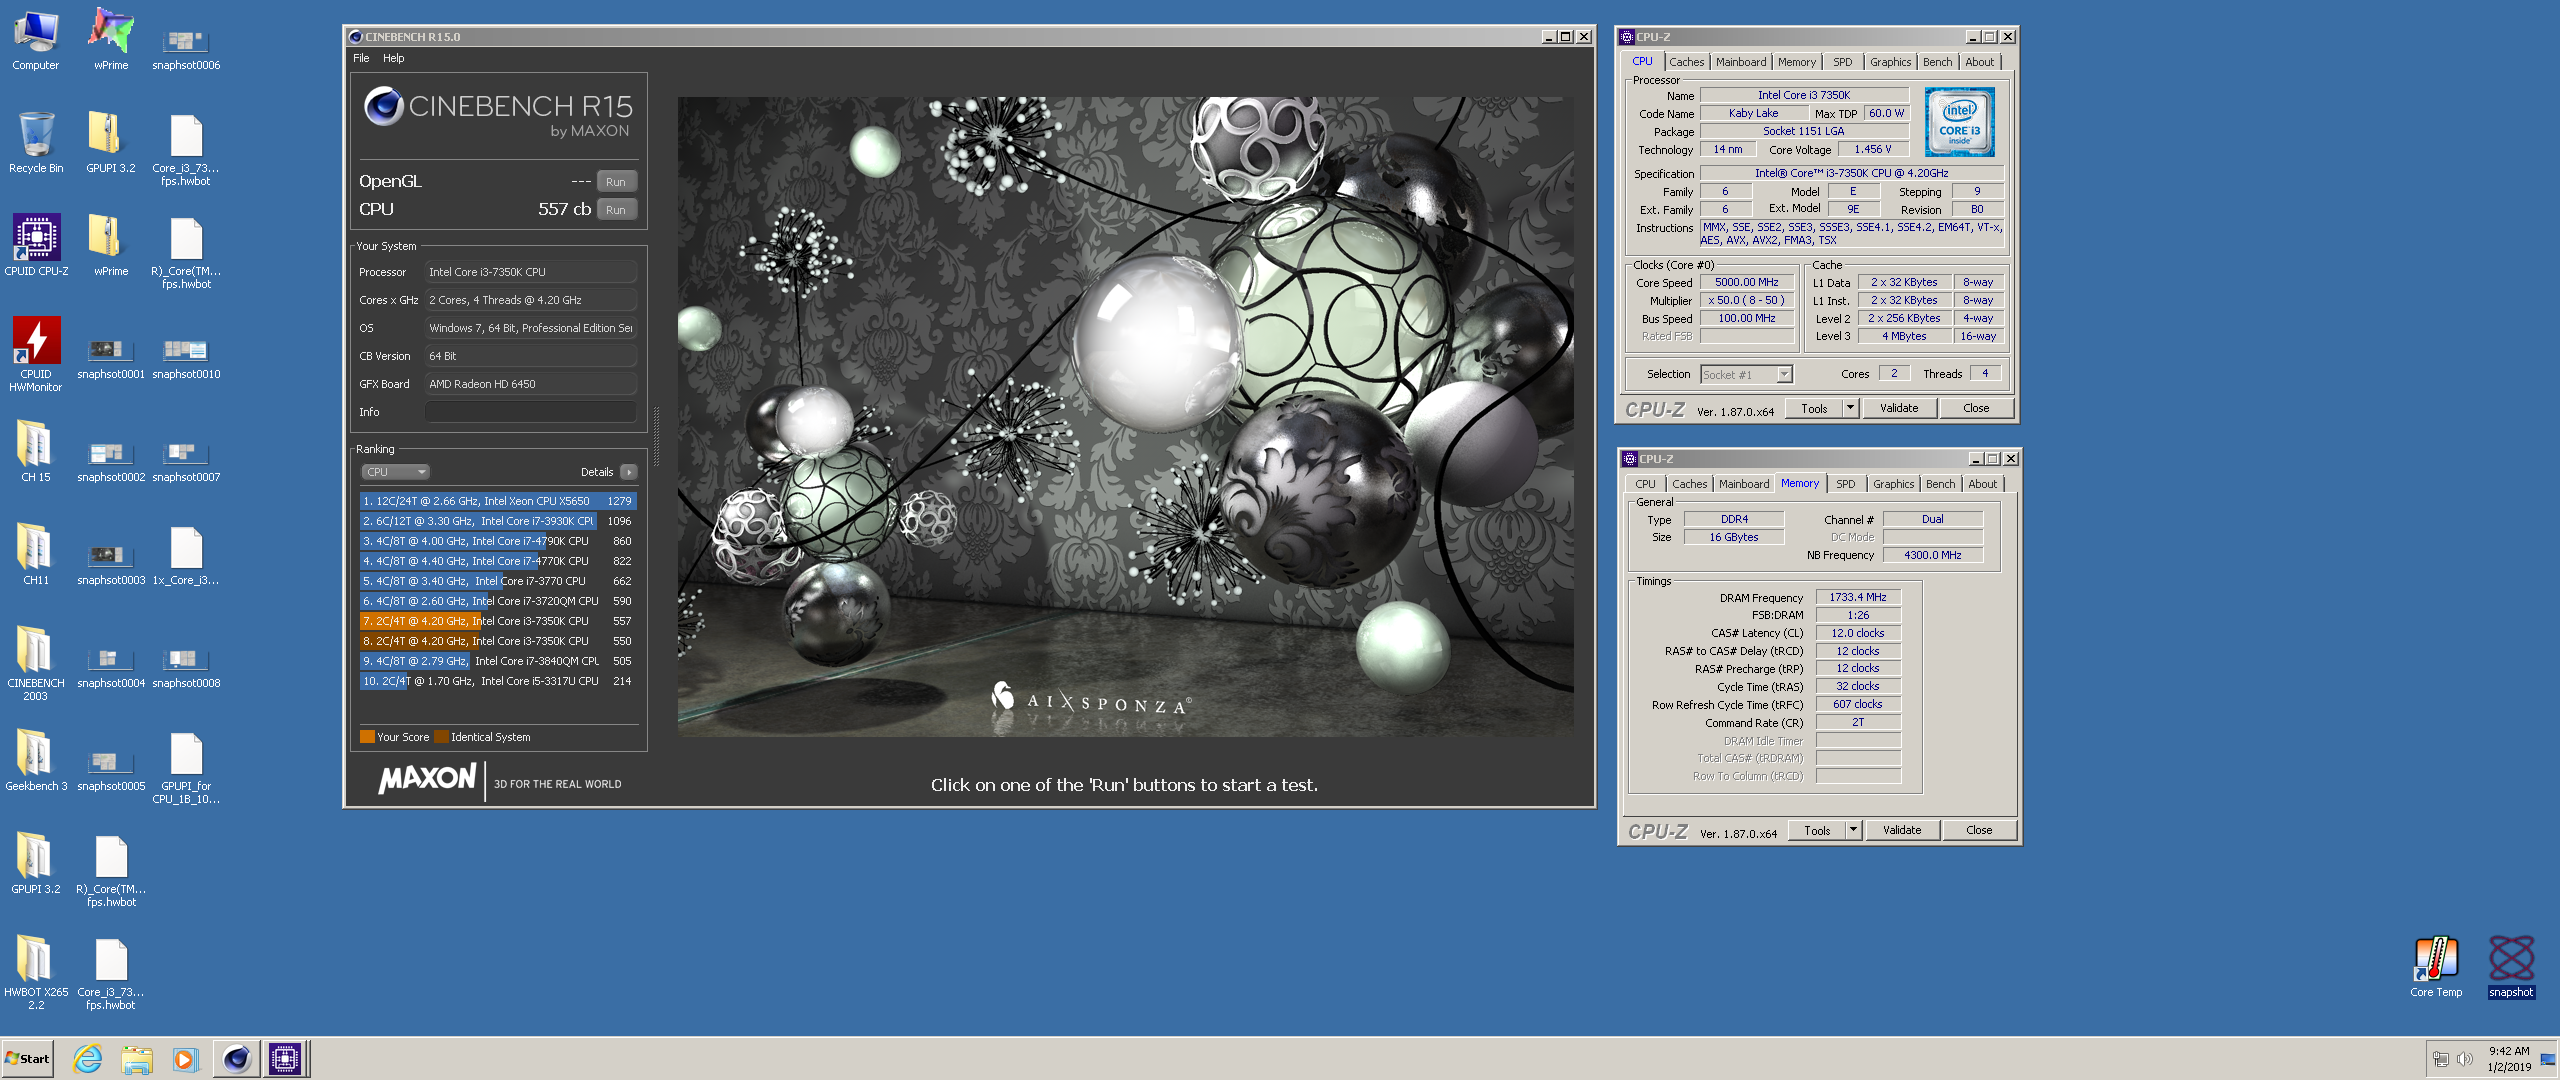Open Socket #1 selection dropdown in CPU-Z
The image size is (2560, 1080).
tap(1746, 374)
